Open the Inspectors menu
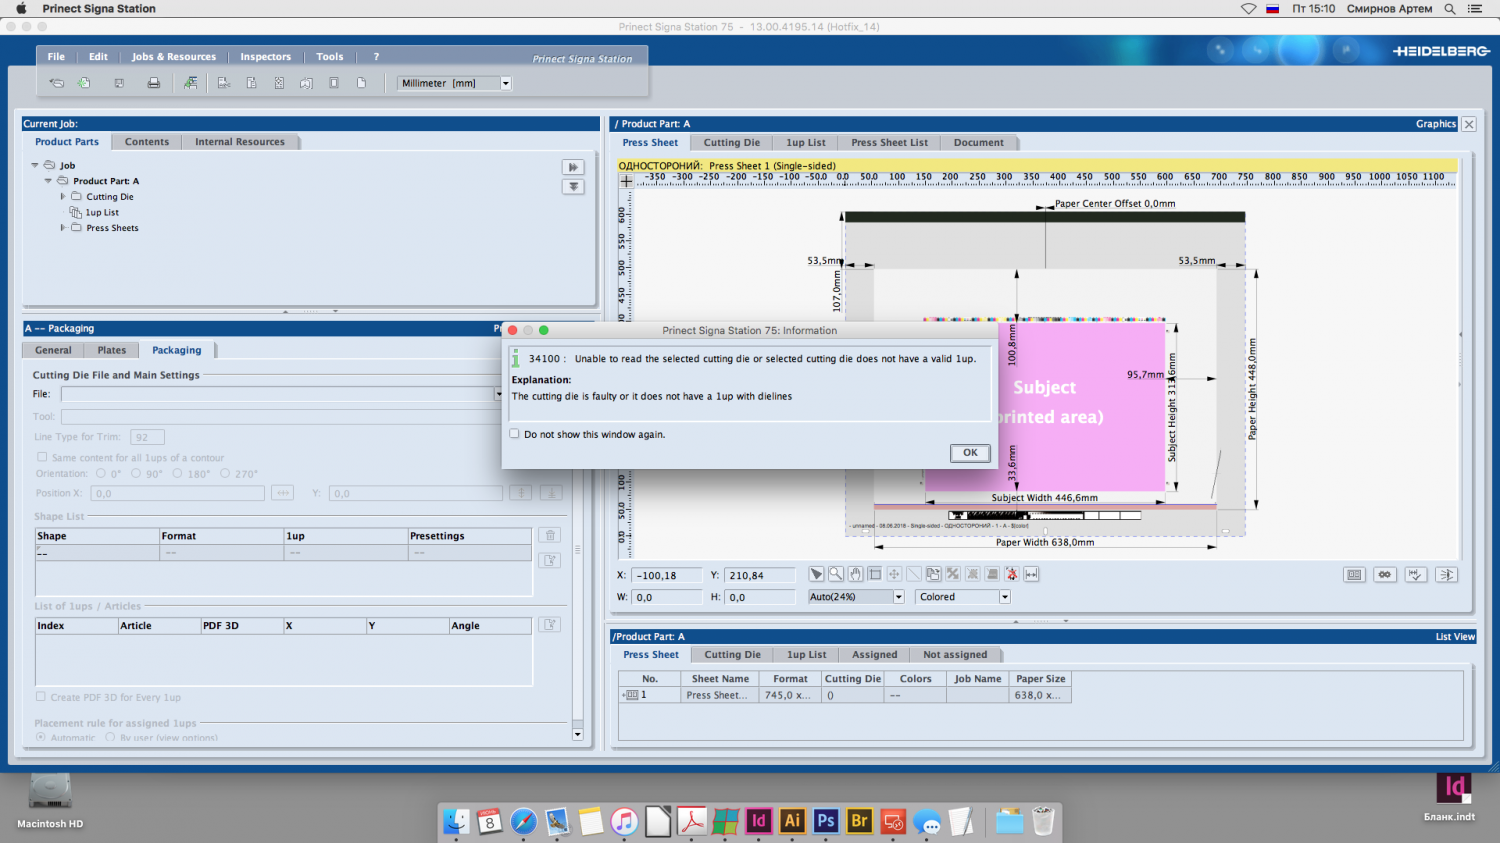 click(265, 57)
